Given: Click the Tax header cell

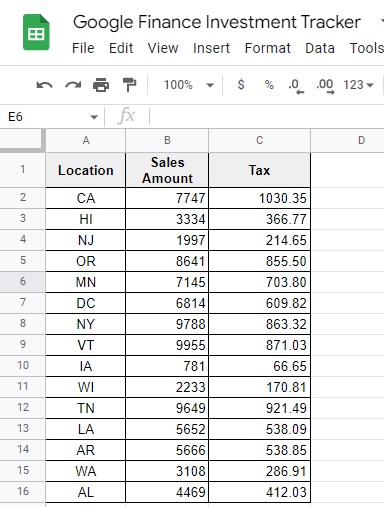Looking at the screenshot, I should [259, 170].
